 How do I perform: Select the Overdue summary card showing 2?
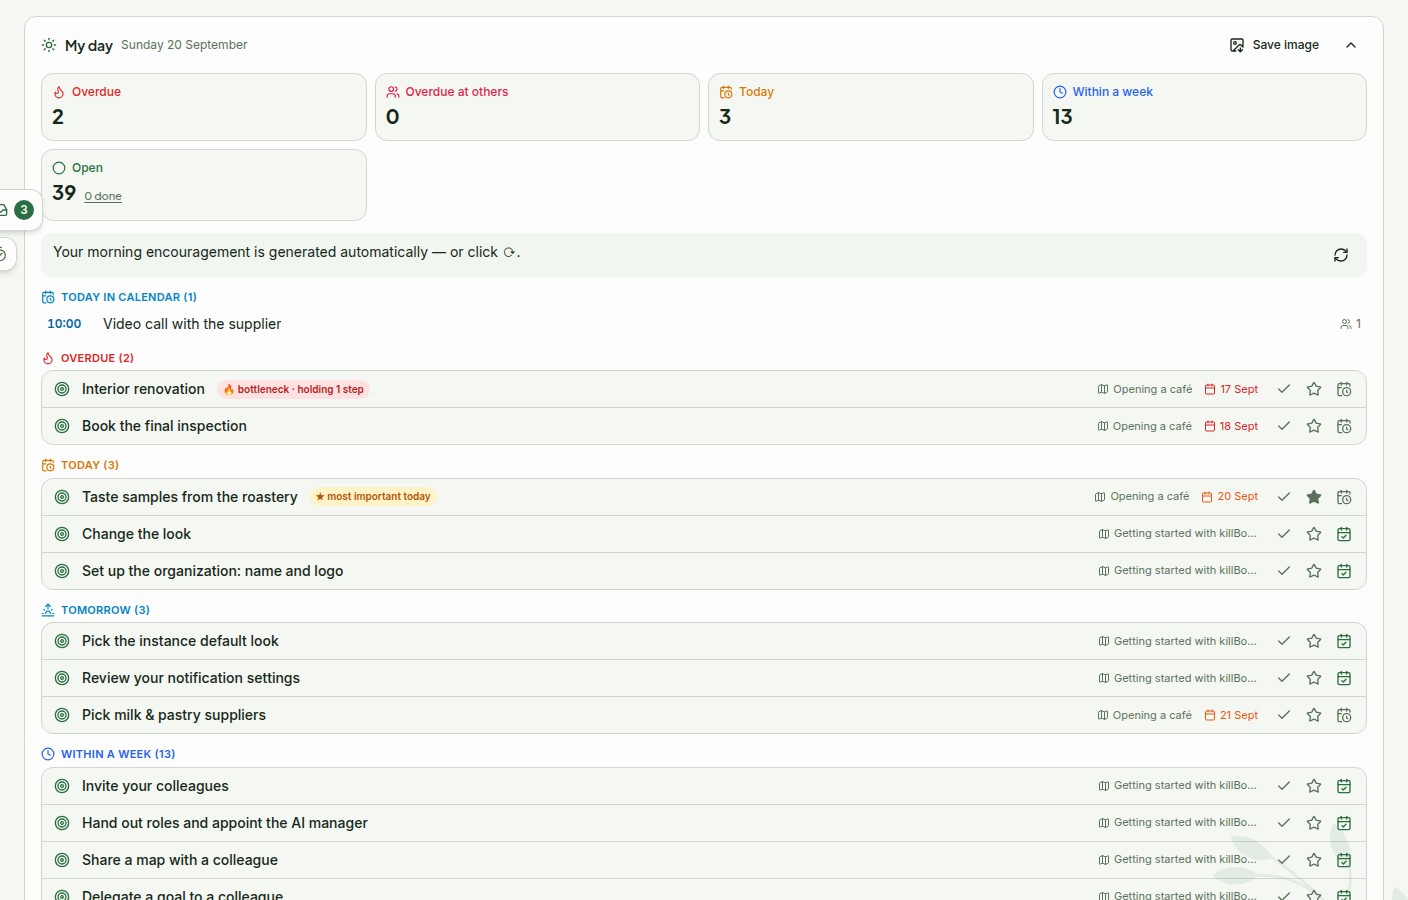tap(204, 107)
